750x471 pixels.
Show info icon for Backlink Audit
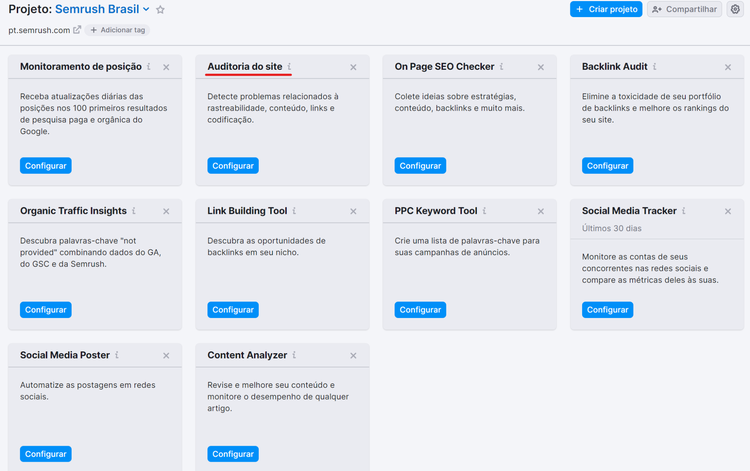point(654,66)
